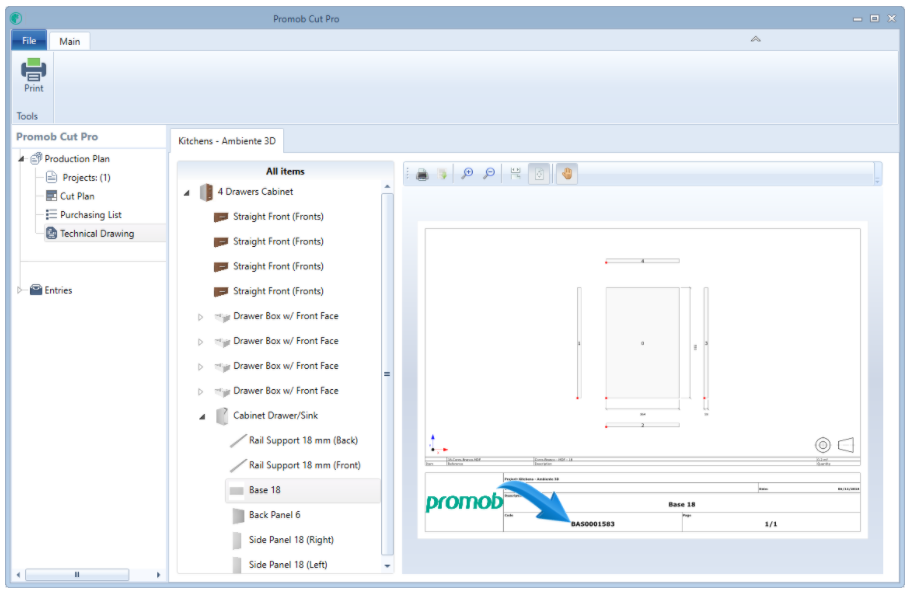Expand the Entries tree node
The image size is (914, 593).
coord(20,290)
